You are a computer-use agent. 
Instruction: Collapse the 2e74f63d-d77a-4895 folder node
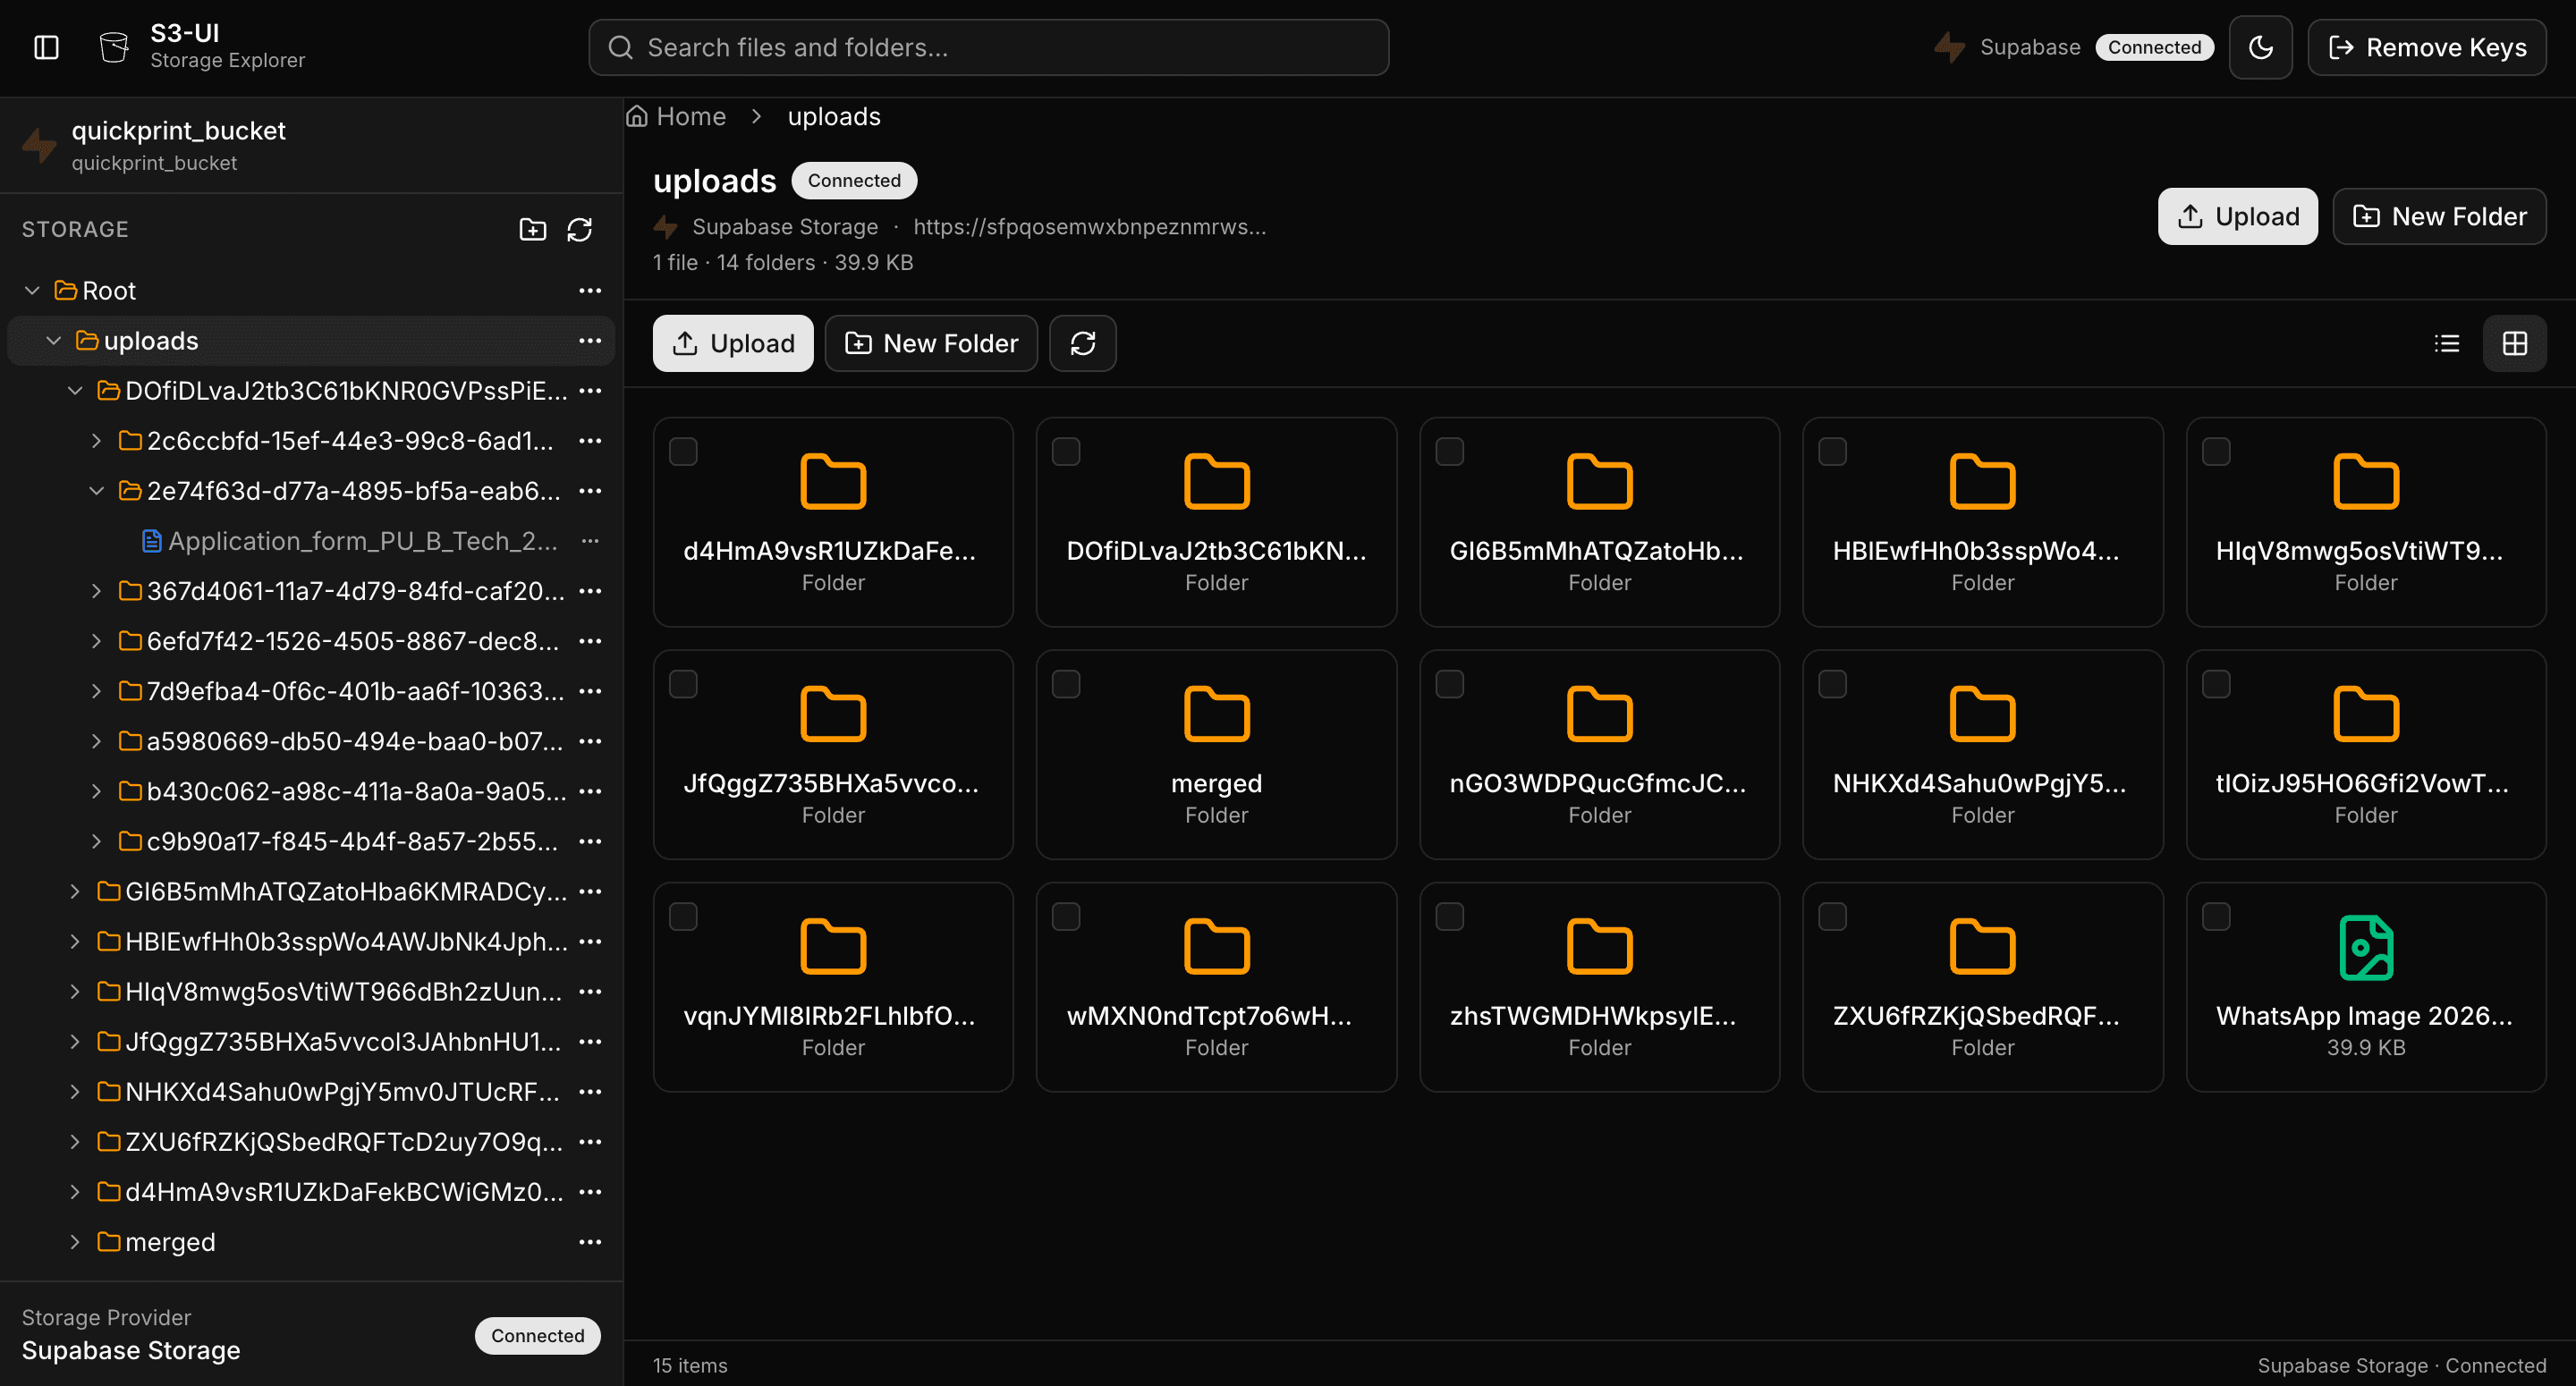[96, 490]
